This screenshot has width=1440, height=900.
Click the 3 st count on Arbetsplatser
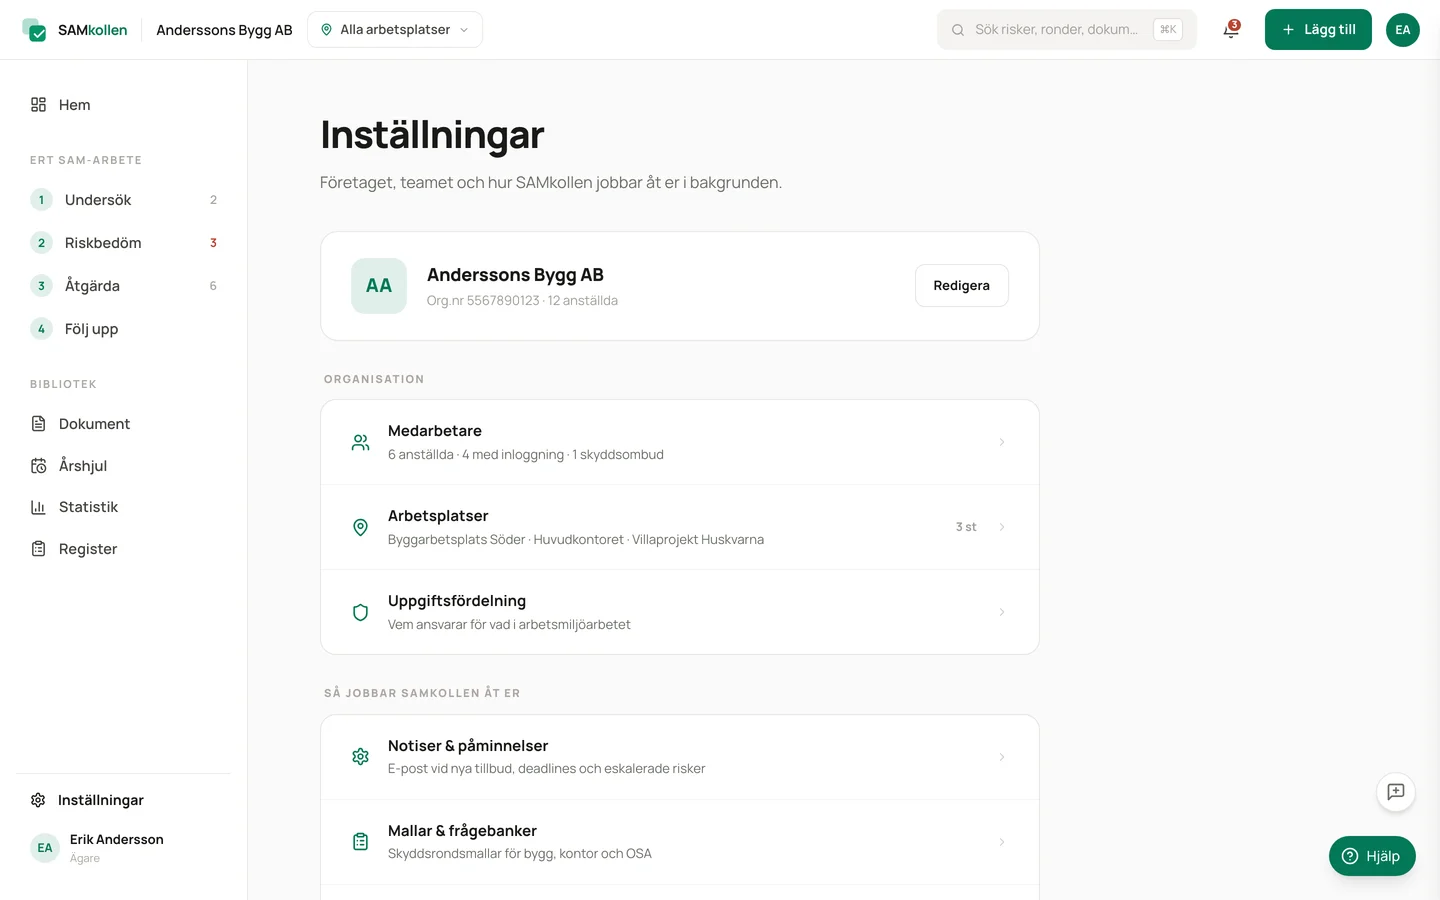pos(966,527)
